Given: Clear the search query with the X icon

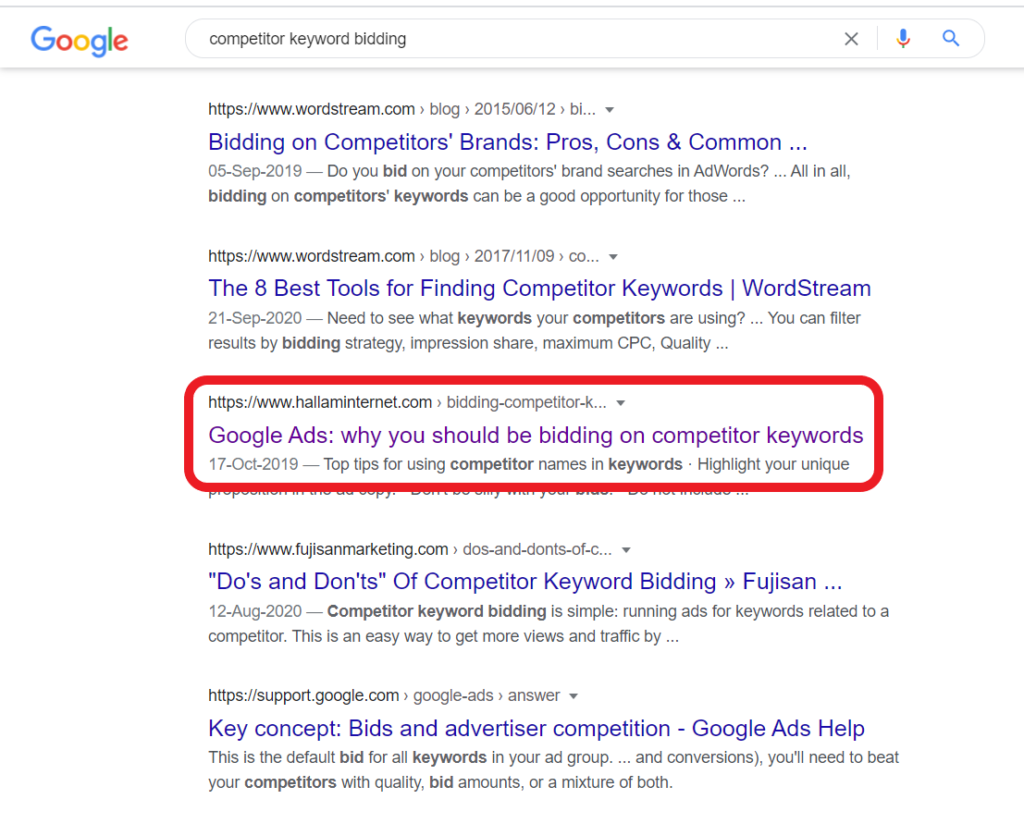Looking at the screenshot, I should [851, 38].
